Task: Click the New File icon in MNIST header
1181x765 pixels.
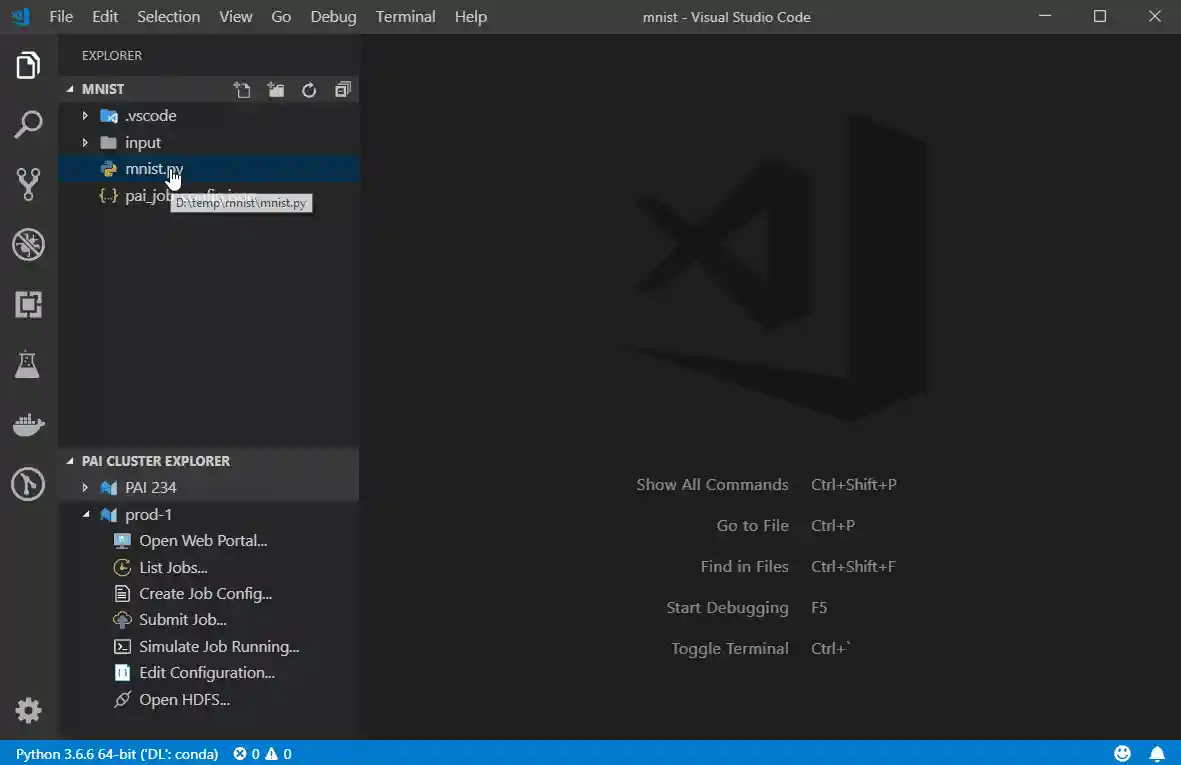Action: click(242, 90)
